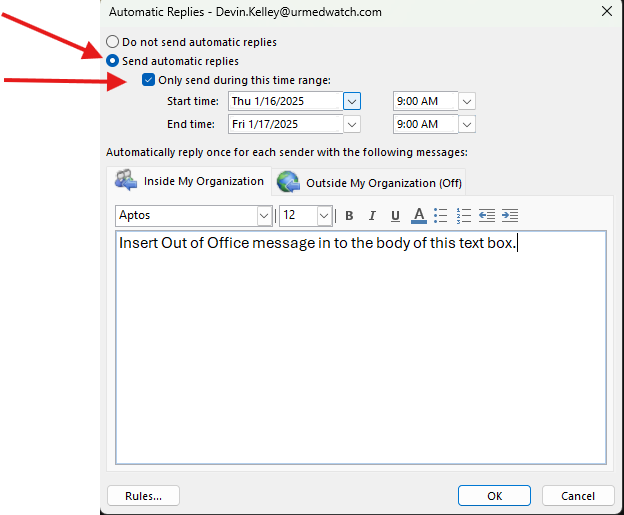
Task: Toggle italic formatting in message toolbar
Action: tap(372, 215)
